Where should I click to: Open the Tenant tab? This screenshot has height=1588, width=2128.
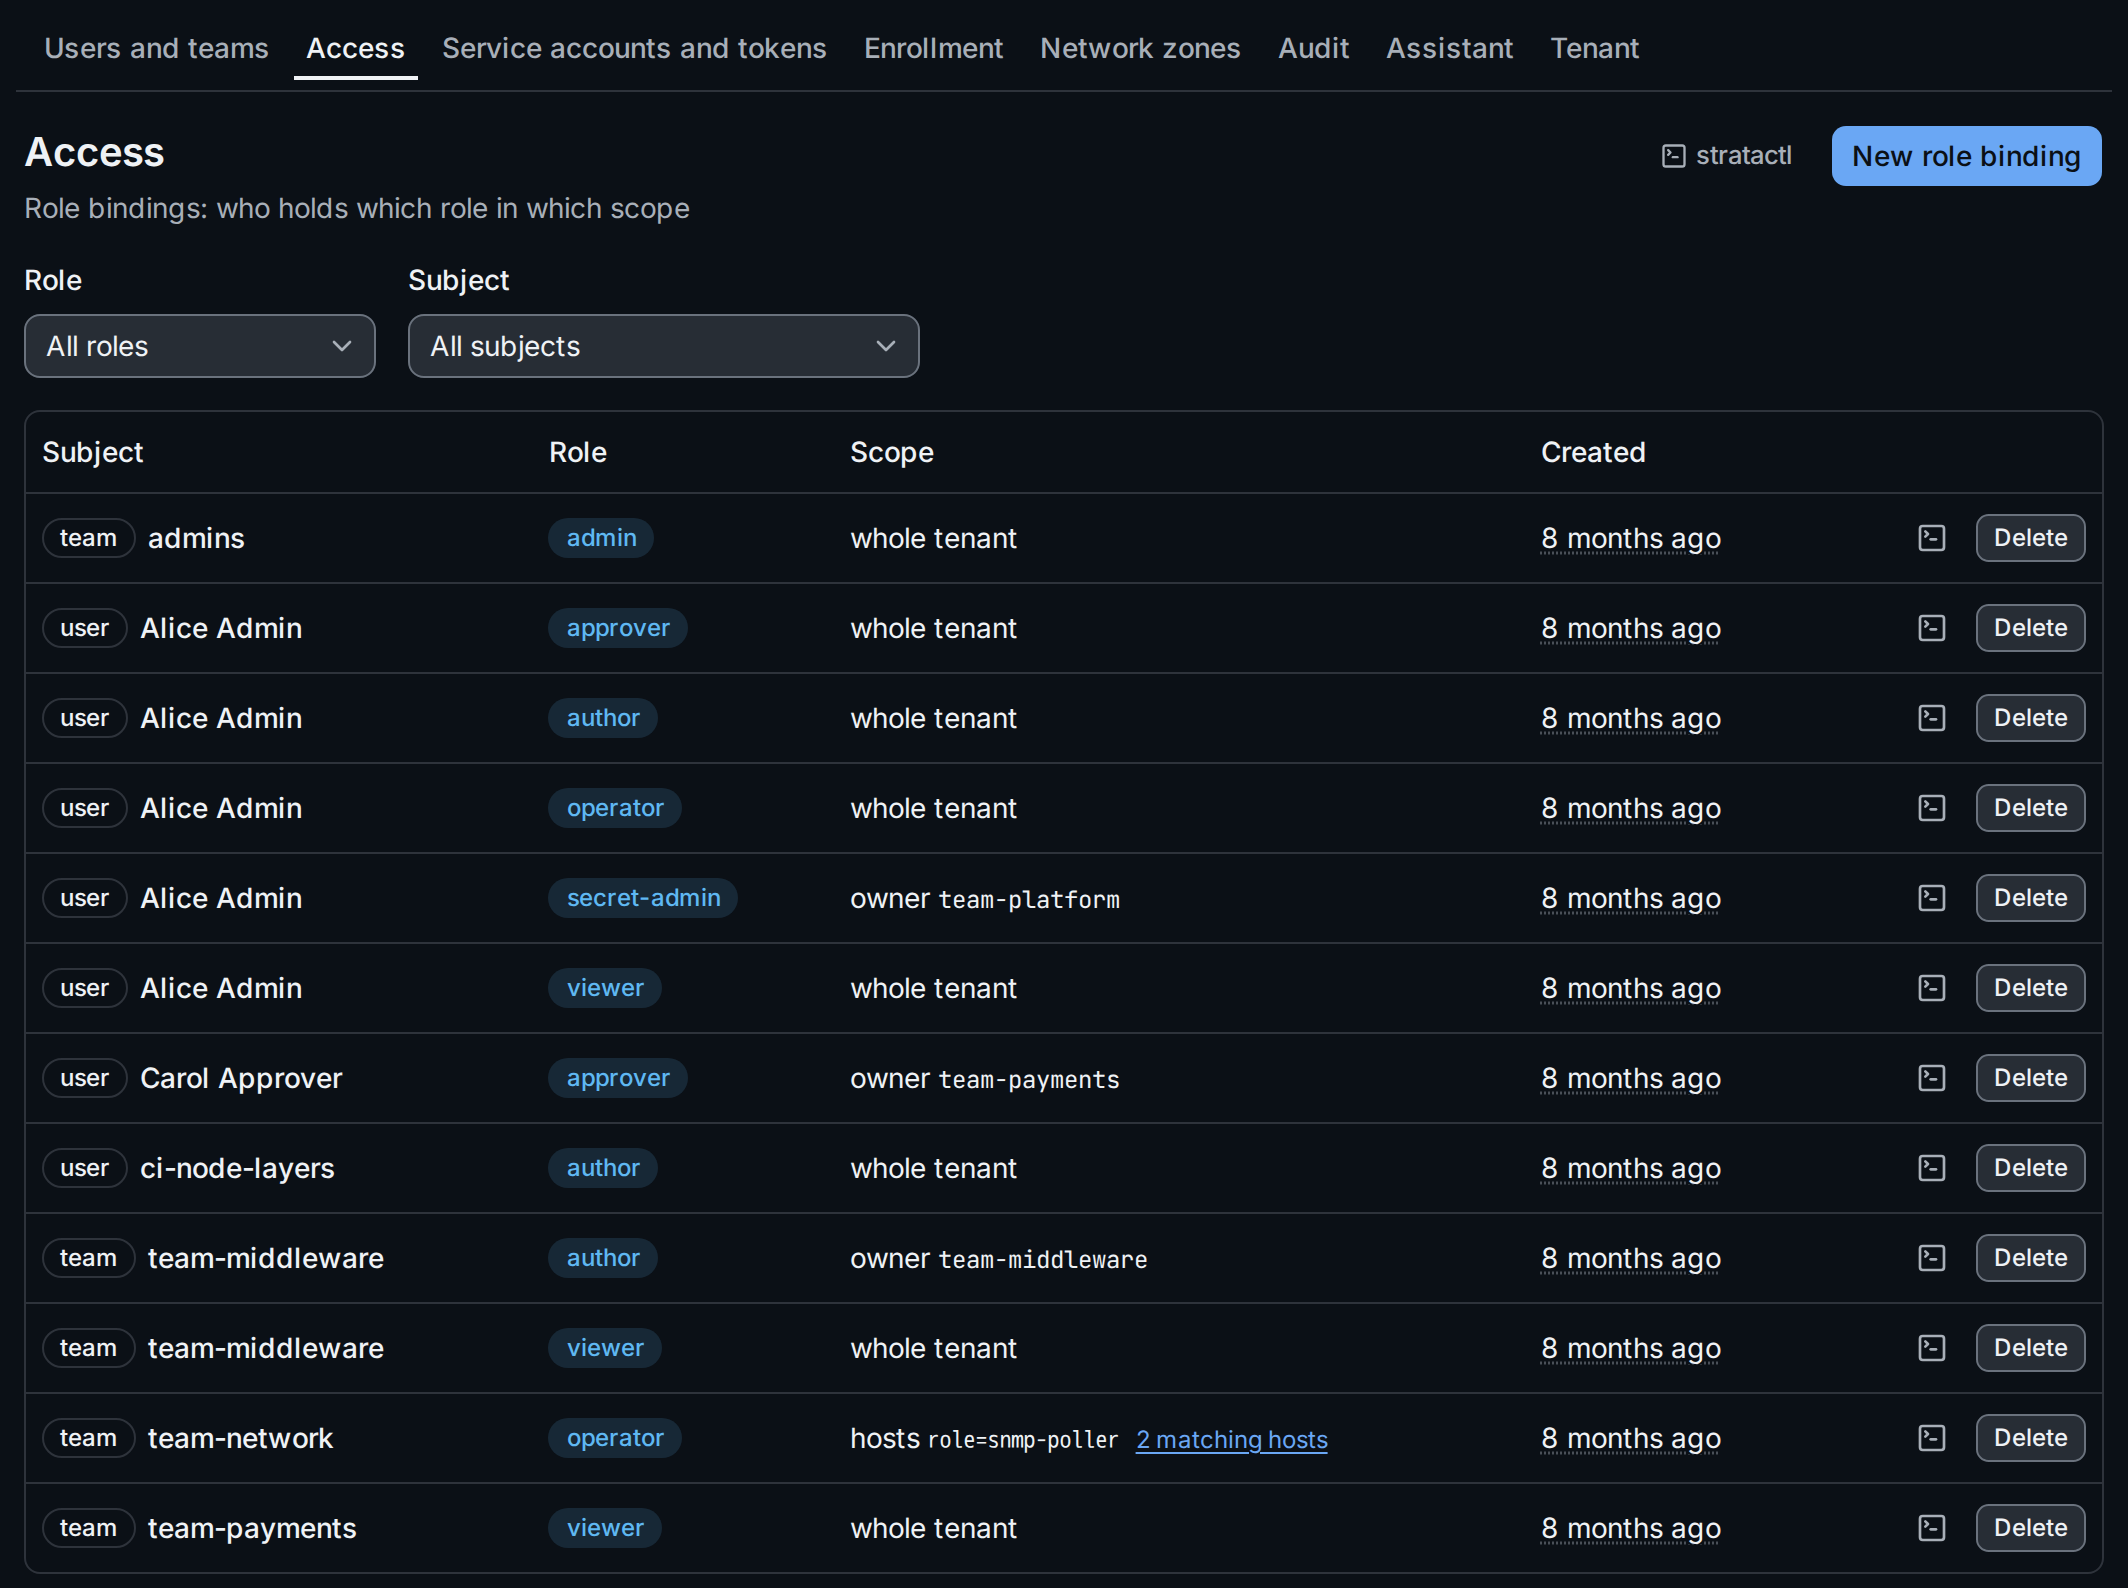[1594, 48]
